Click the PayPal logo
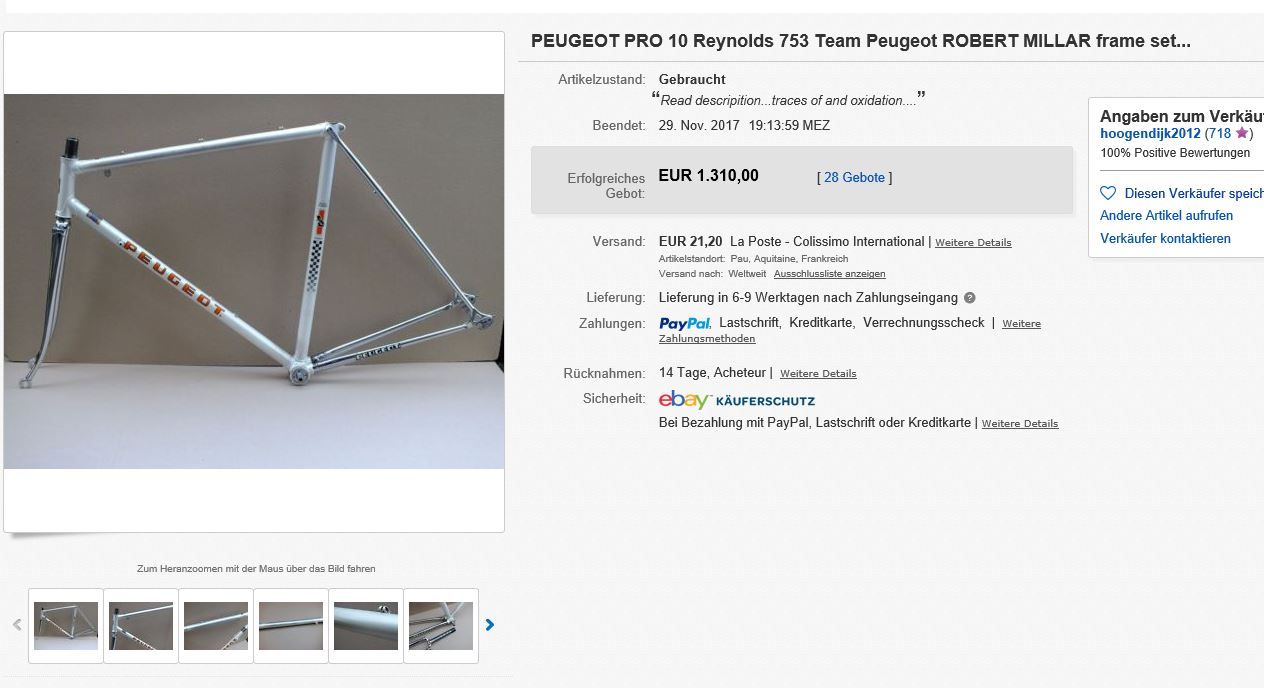This screenshot has width=1264, height=688. pyautogui.click(x=685, y=323)
